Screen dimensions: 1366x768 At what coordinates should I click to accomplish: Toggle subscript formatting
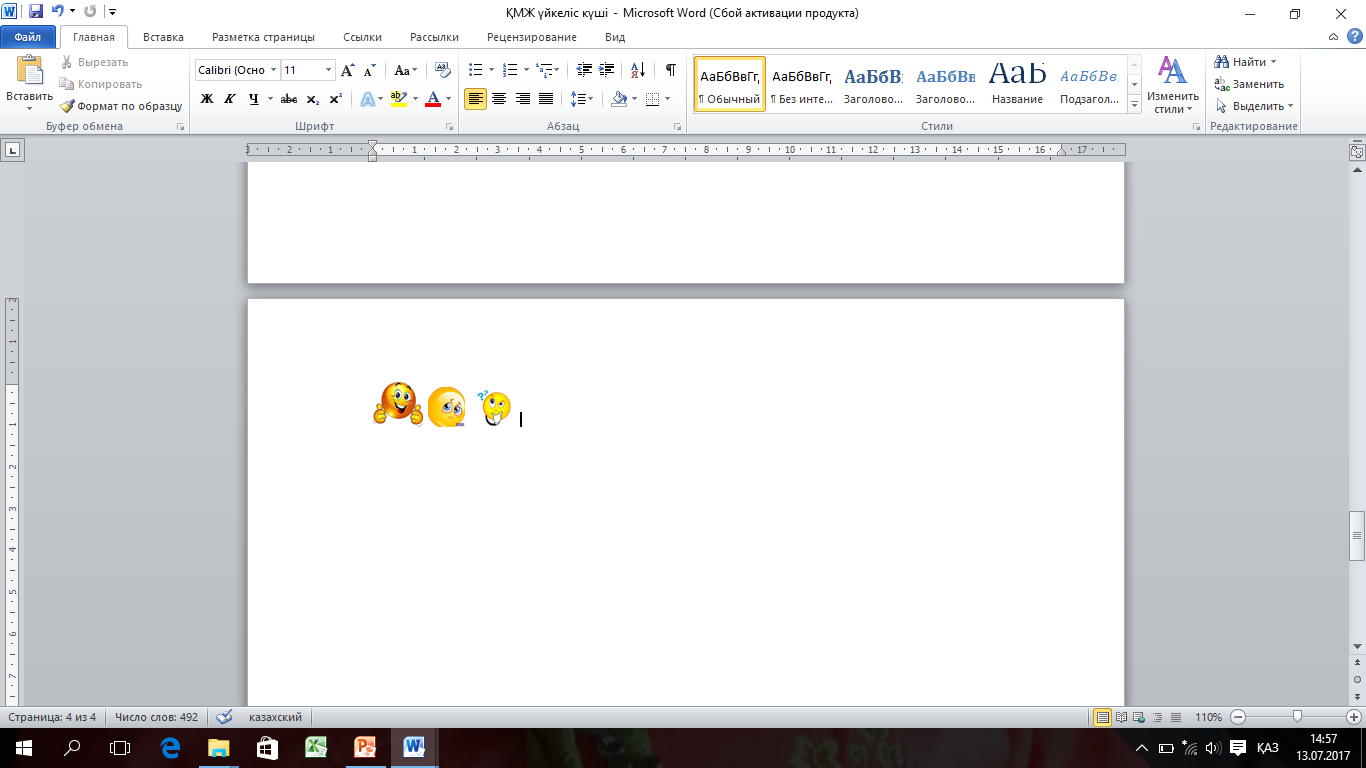313,99
